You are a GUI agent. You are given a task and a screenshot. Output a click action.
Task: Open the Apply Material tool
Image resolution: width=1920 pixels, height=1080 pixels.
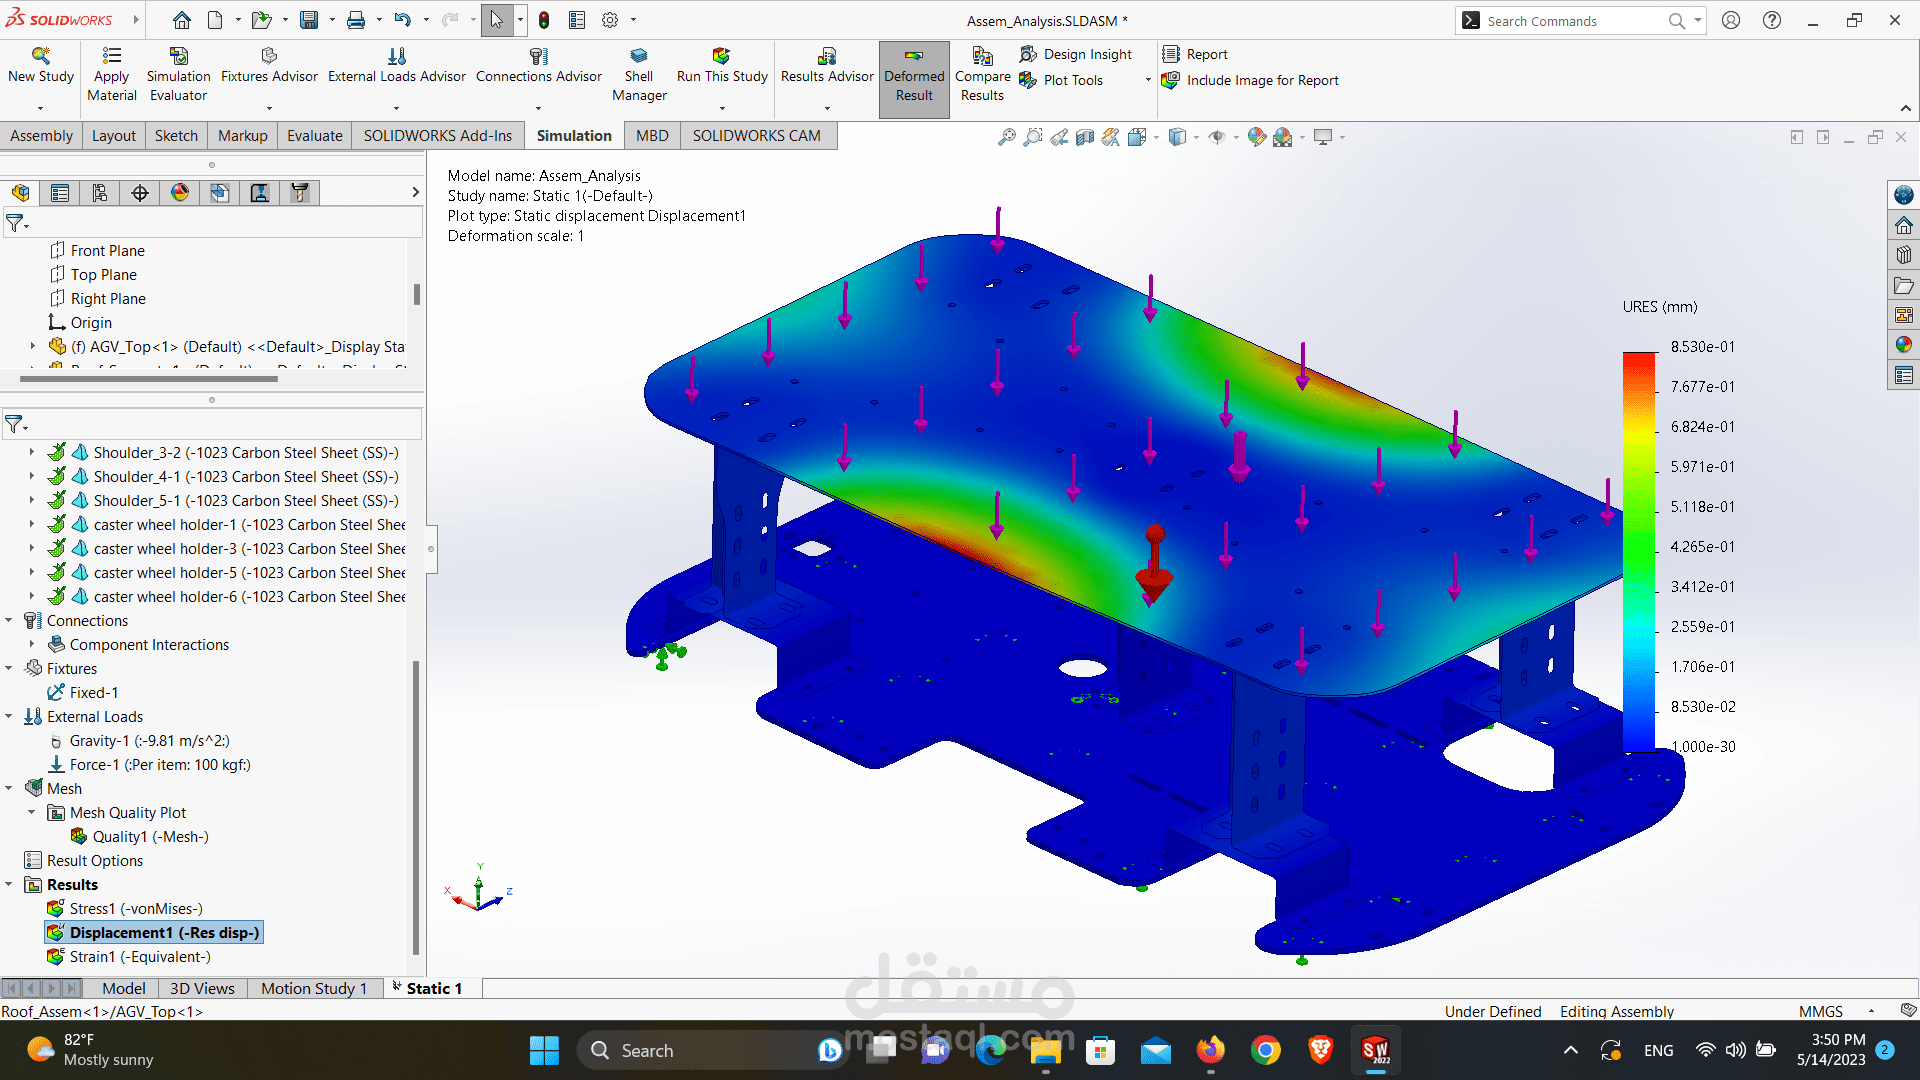click(112, 56)
